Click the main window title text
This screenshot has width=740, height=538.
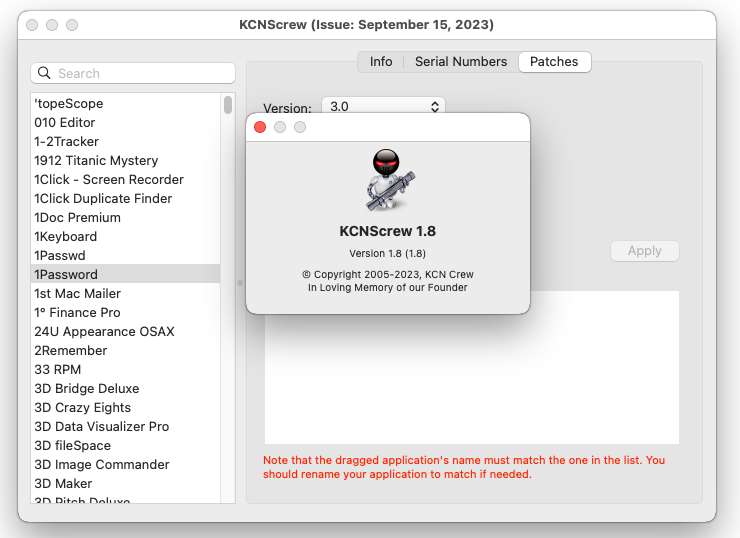coord(366,25)
